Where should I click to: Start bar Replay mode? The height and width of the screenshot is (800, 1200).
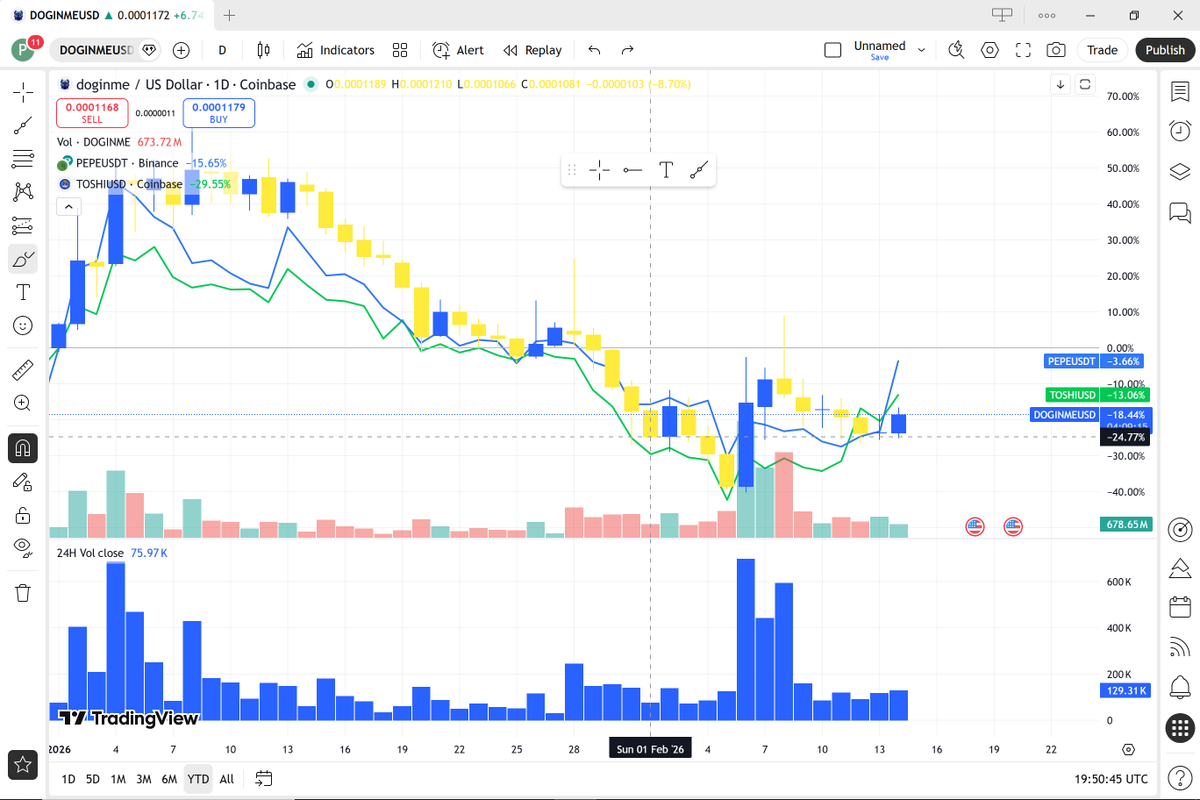click(532, 50)
